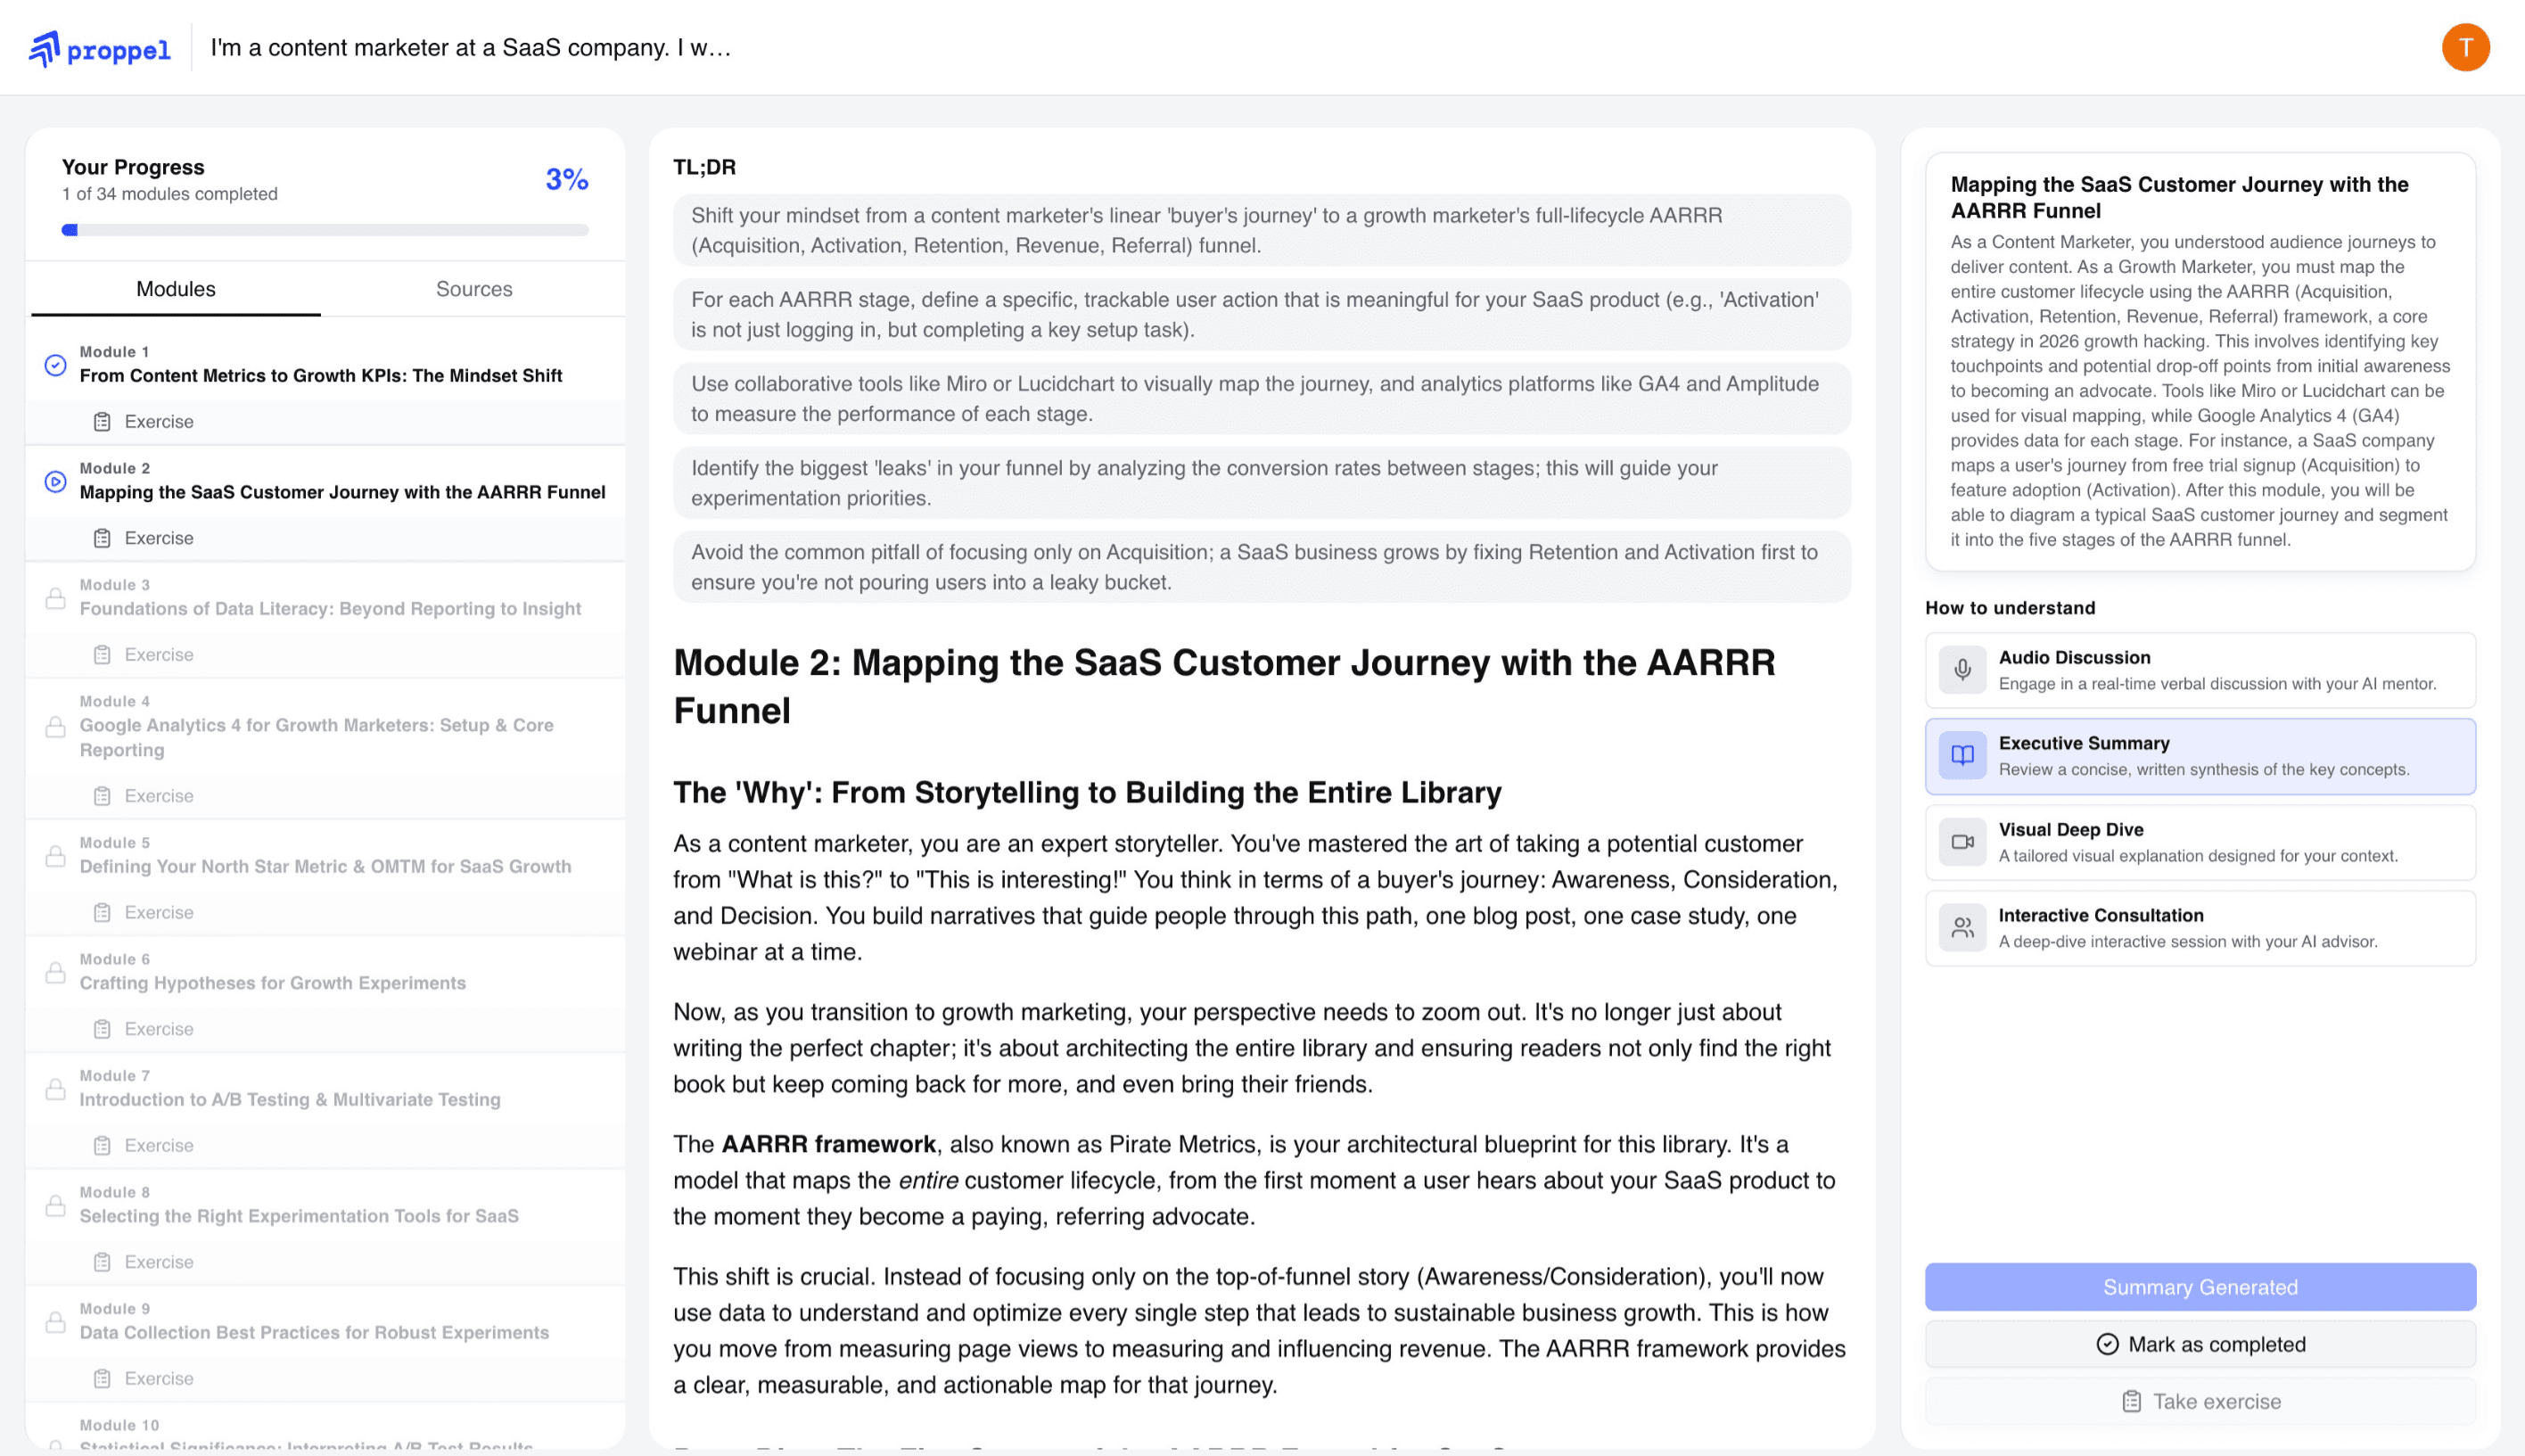
Task: Click the Summary Generated button
Action: [x=2200, y=1287]
